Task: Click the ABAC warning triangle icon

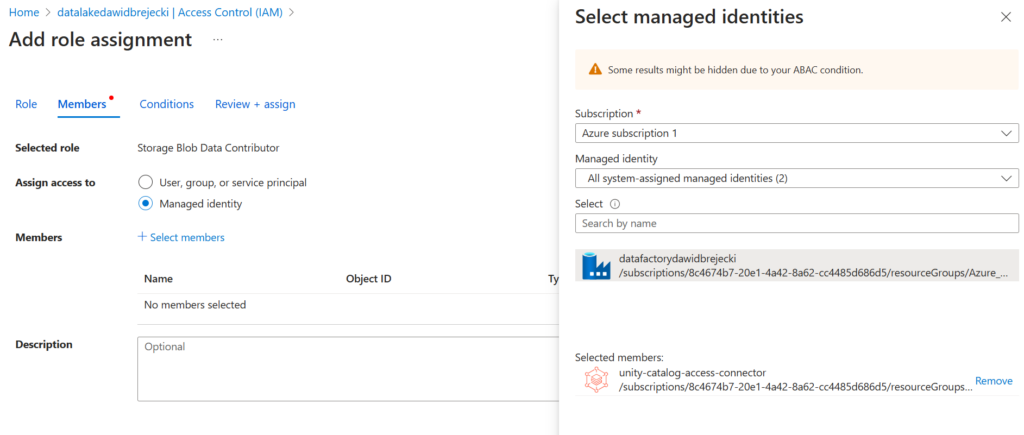Action: pos(595,70)
